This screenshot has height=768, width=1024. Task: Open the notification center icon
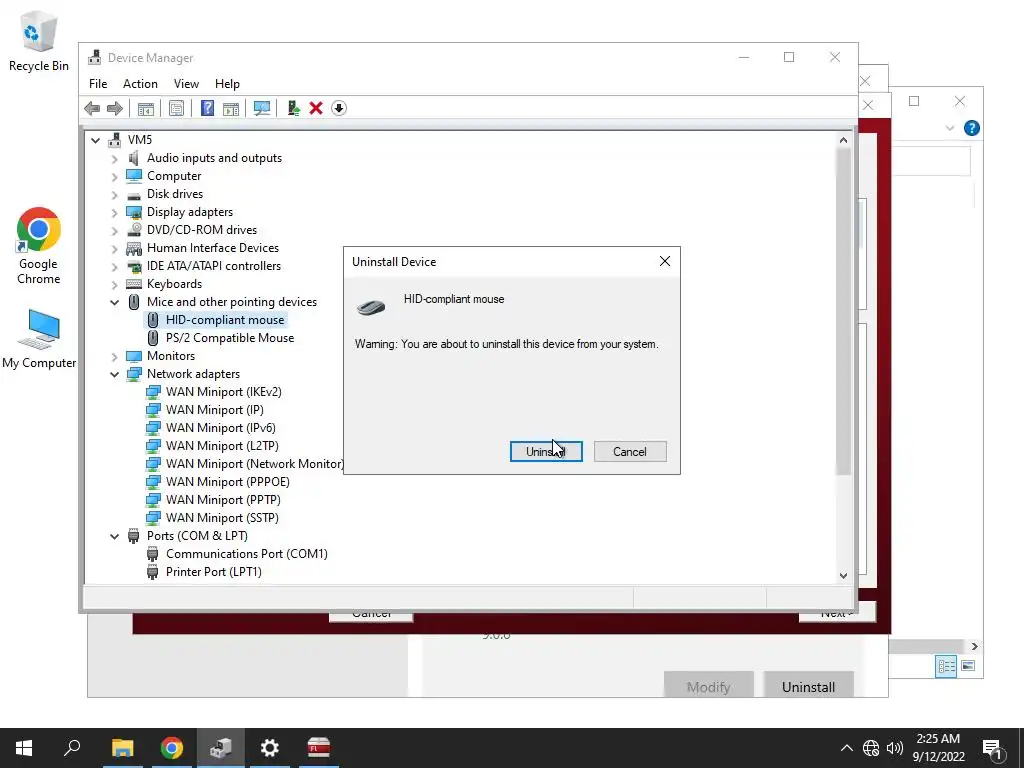click(993, 748)
